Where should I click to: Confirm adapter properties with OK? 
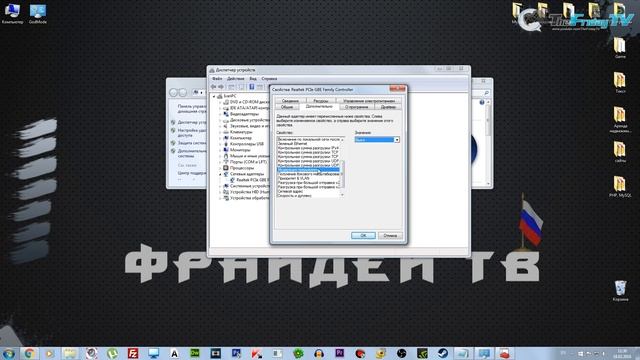coord(363,236)
